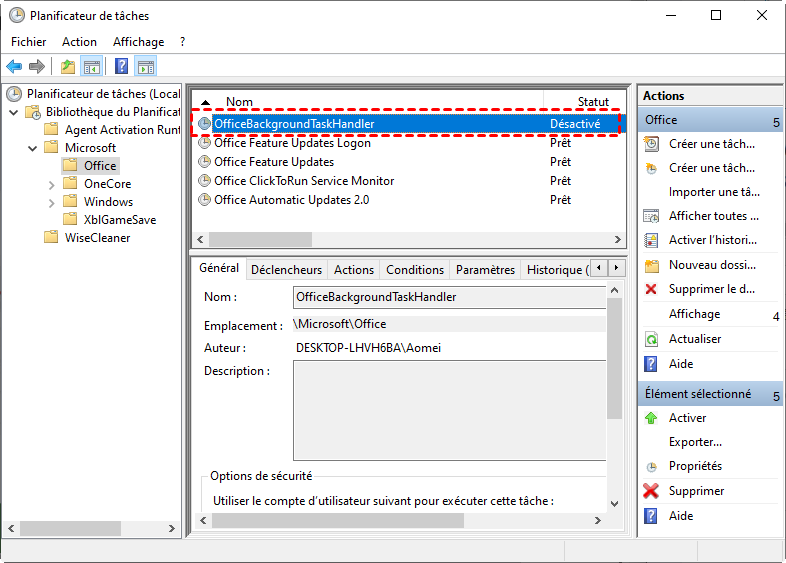Open the Fichier menu

point(29,42)
